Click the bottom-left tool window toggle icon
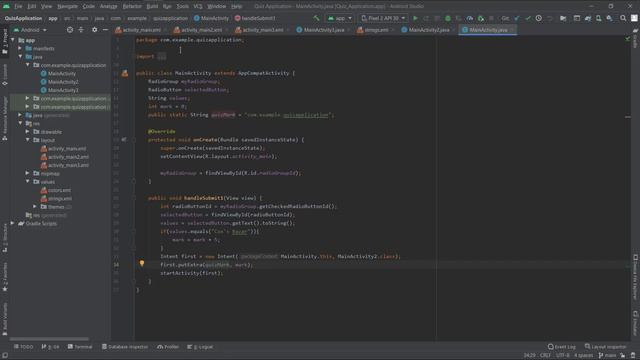640x360 pixels. click(x=5, y=356)
